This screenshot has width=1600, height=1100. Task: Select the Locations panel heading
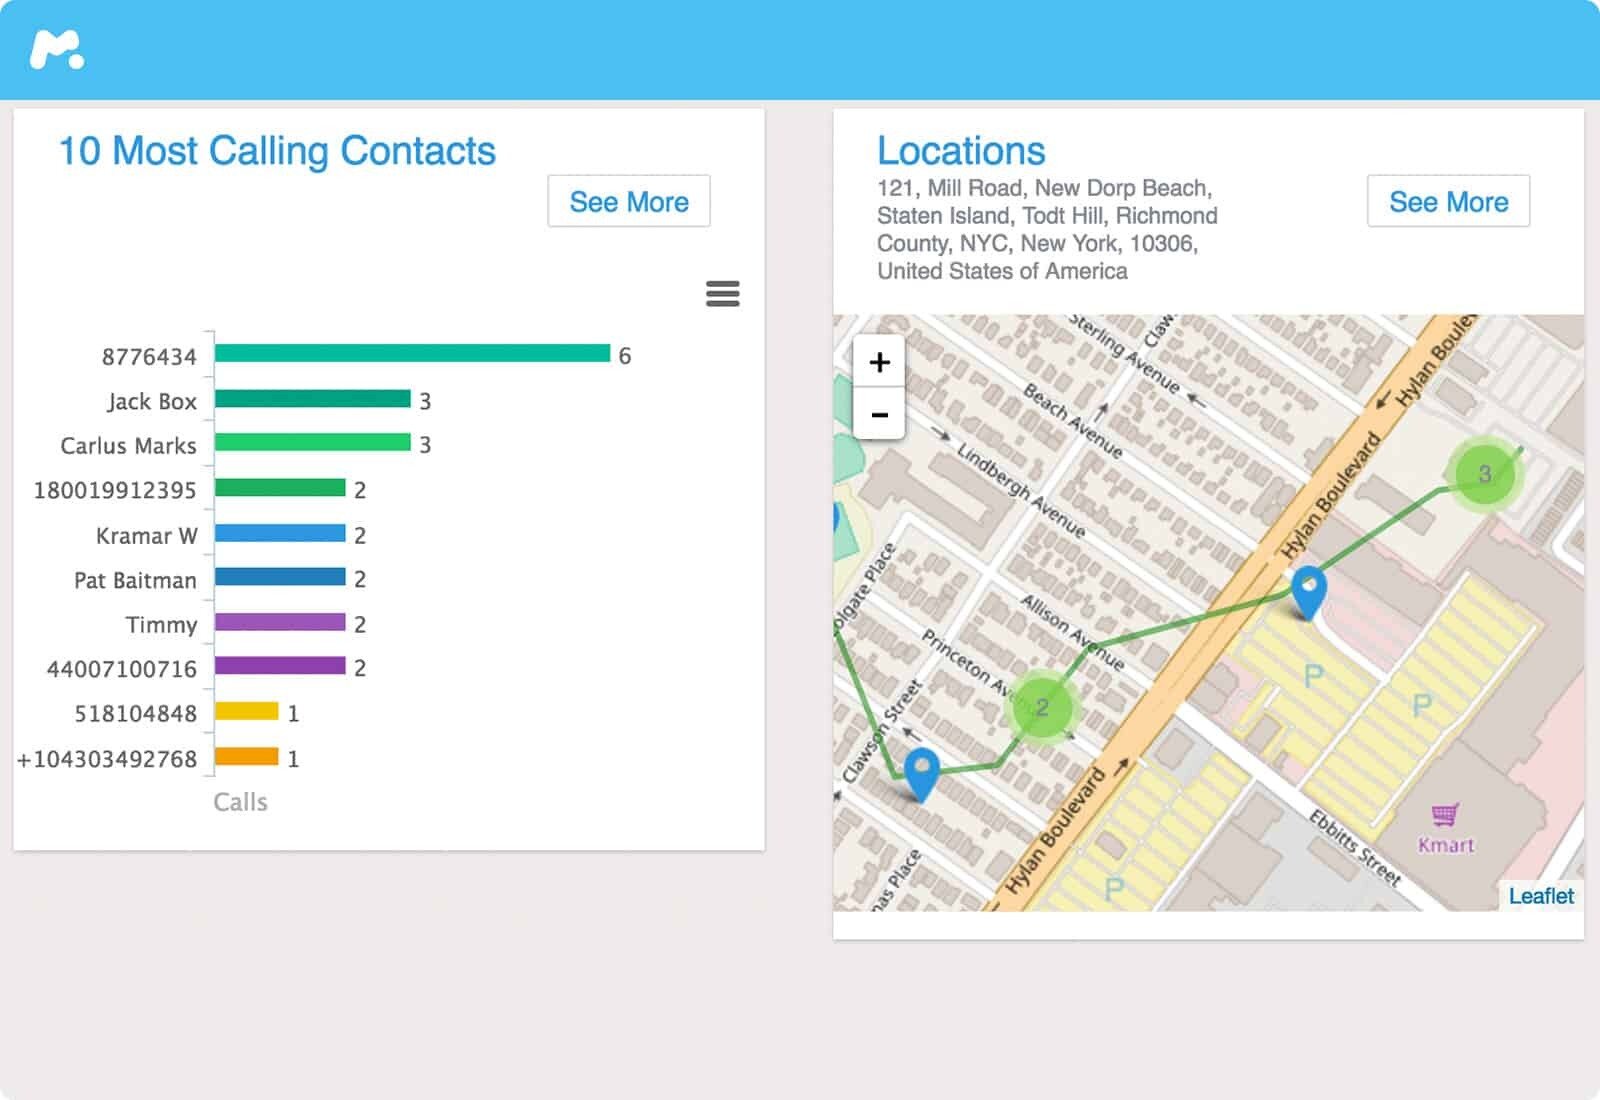click(961, 151)
